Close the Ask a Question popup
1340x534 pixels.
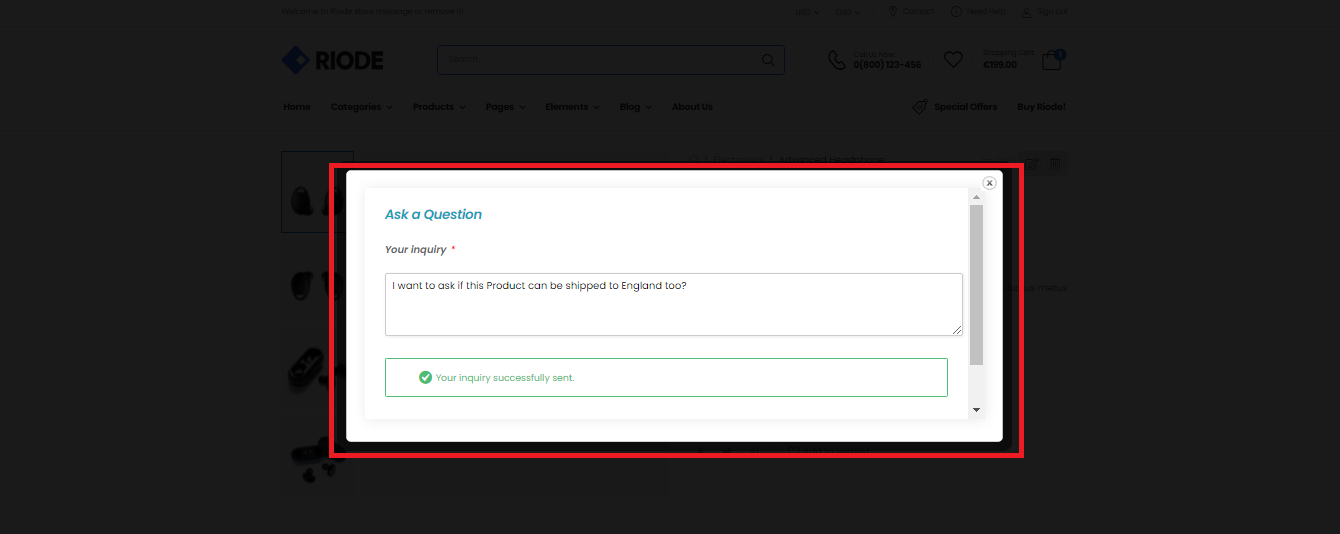(989, 183)
